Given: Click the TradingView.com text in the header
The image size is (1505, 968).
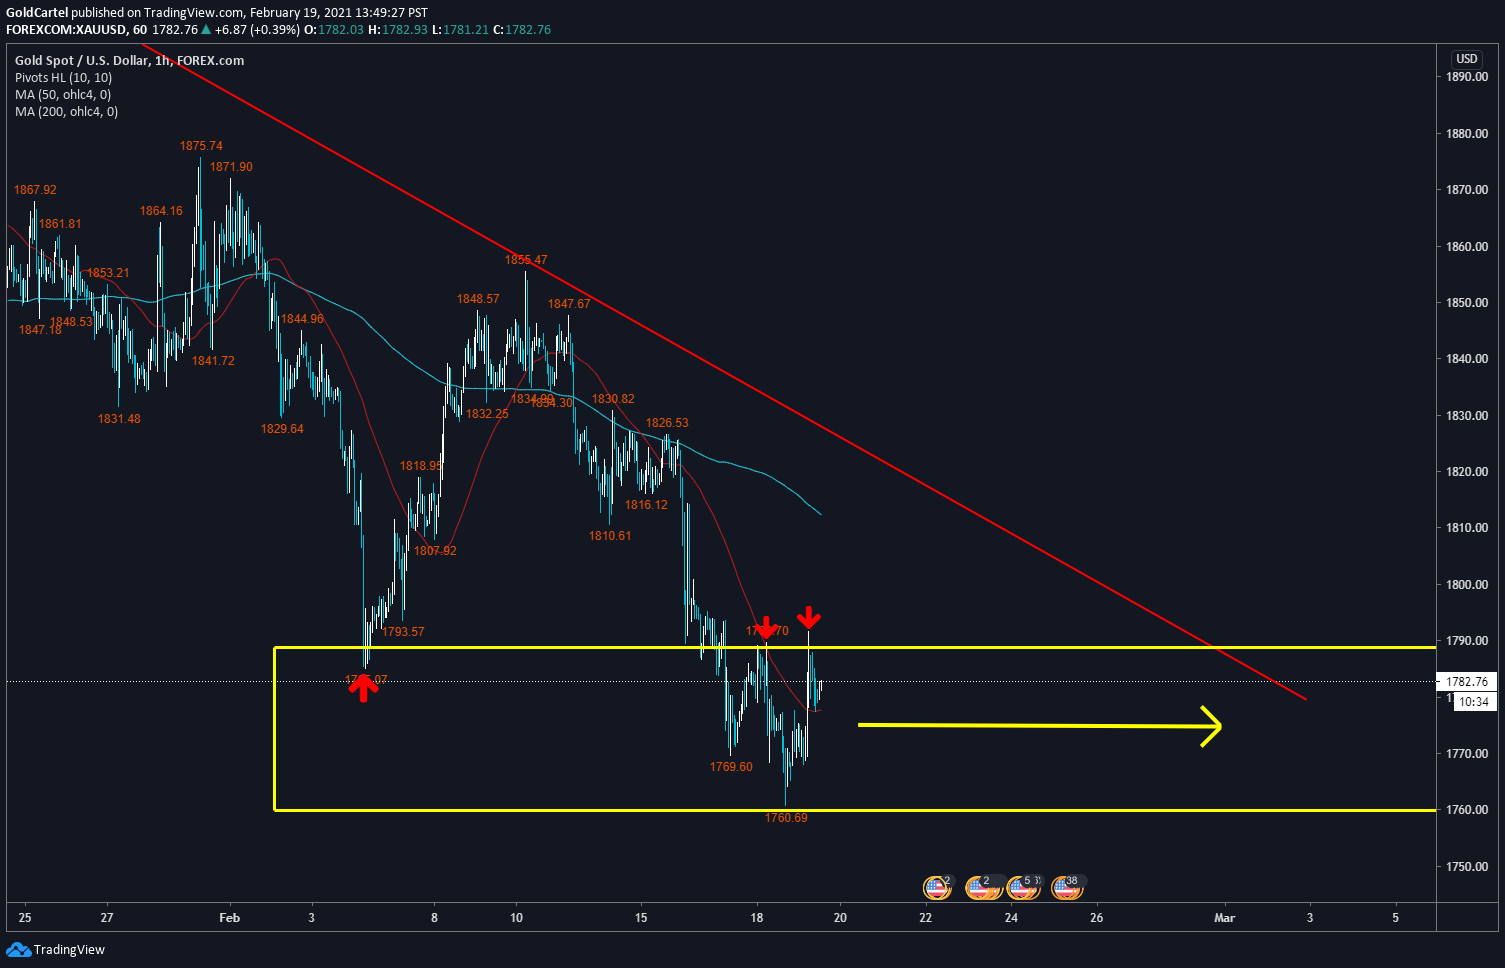Looking at the screenshot, I should click(194, 13).
